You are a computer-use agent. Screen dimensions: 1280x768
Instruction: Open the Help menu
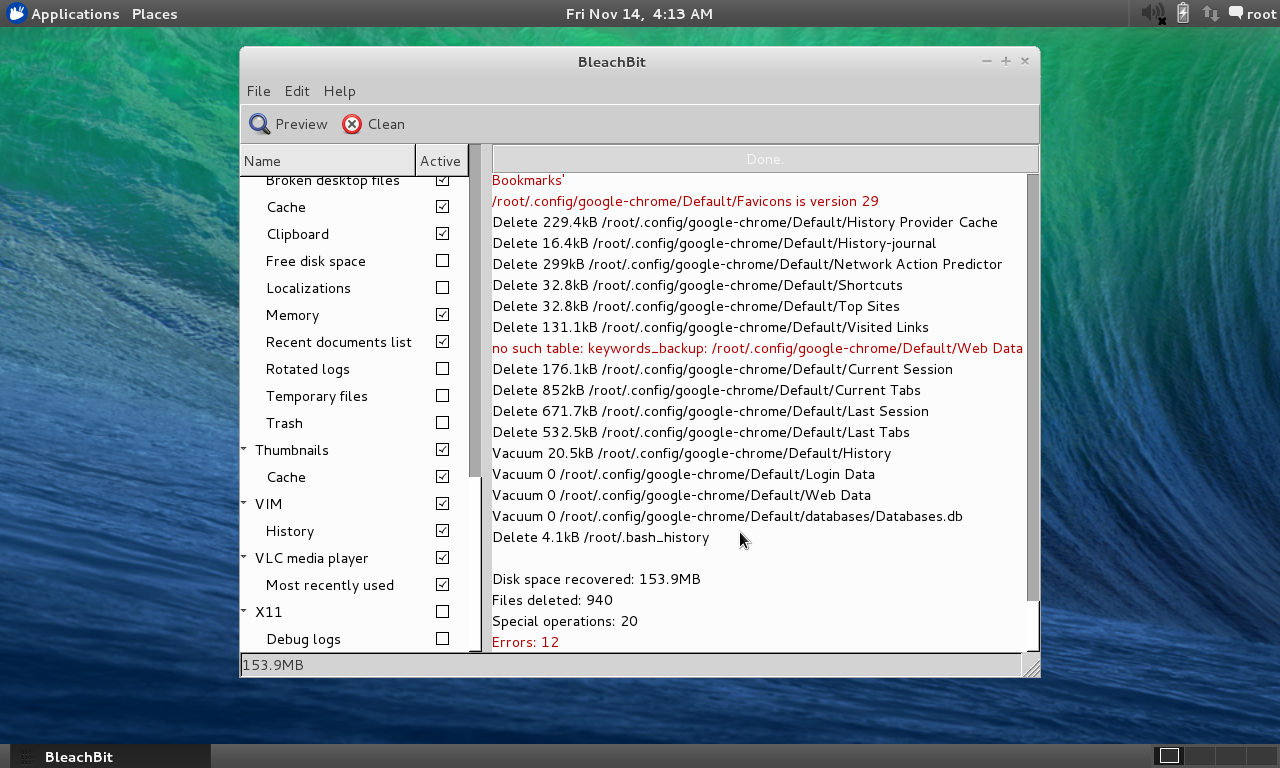click(339, 91)
